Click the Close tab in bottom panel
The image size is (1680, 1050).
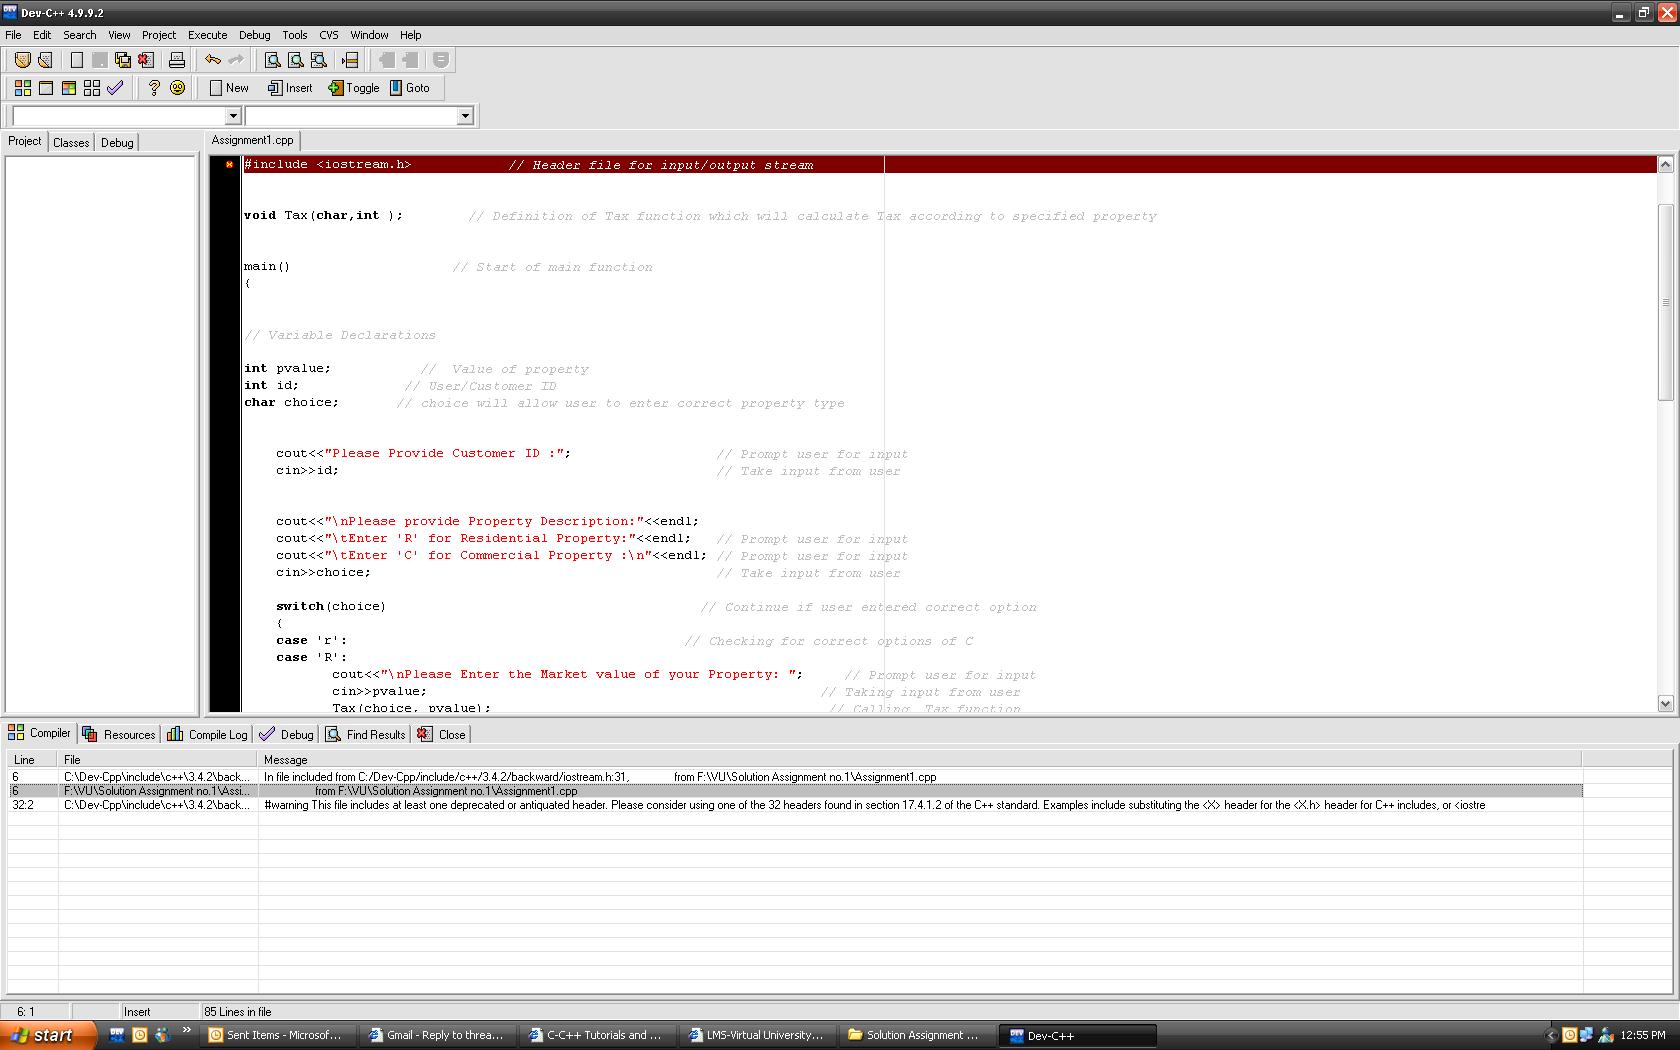pos(441,734)
